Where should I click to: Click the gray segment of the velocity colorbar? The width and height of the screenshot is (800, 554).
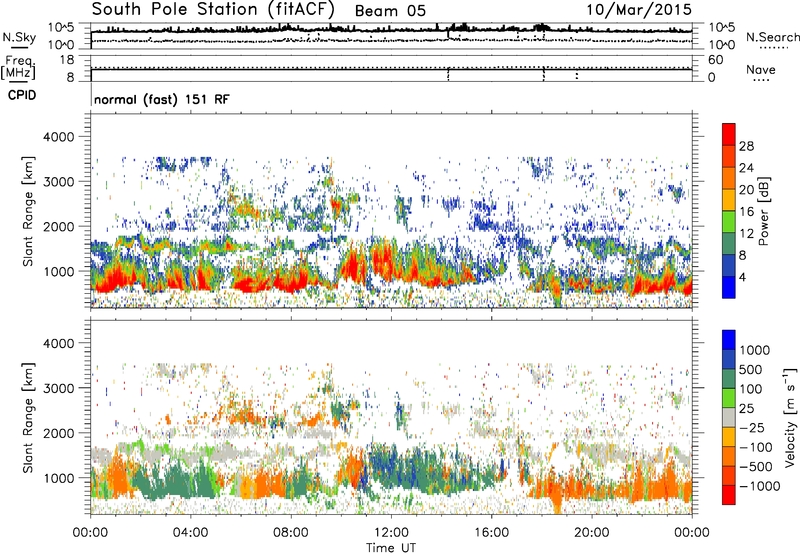[729, 417]
